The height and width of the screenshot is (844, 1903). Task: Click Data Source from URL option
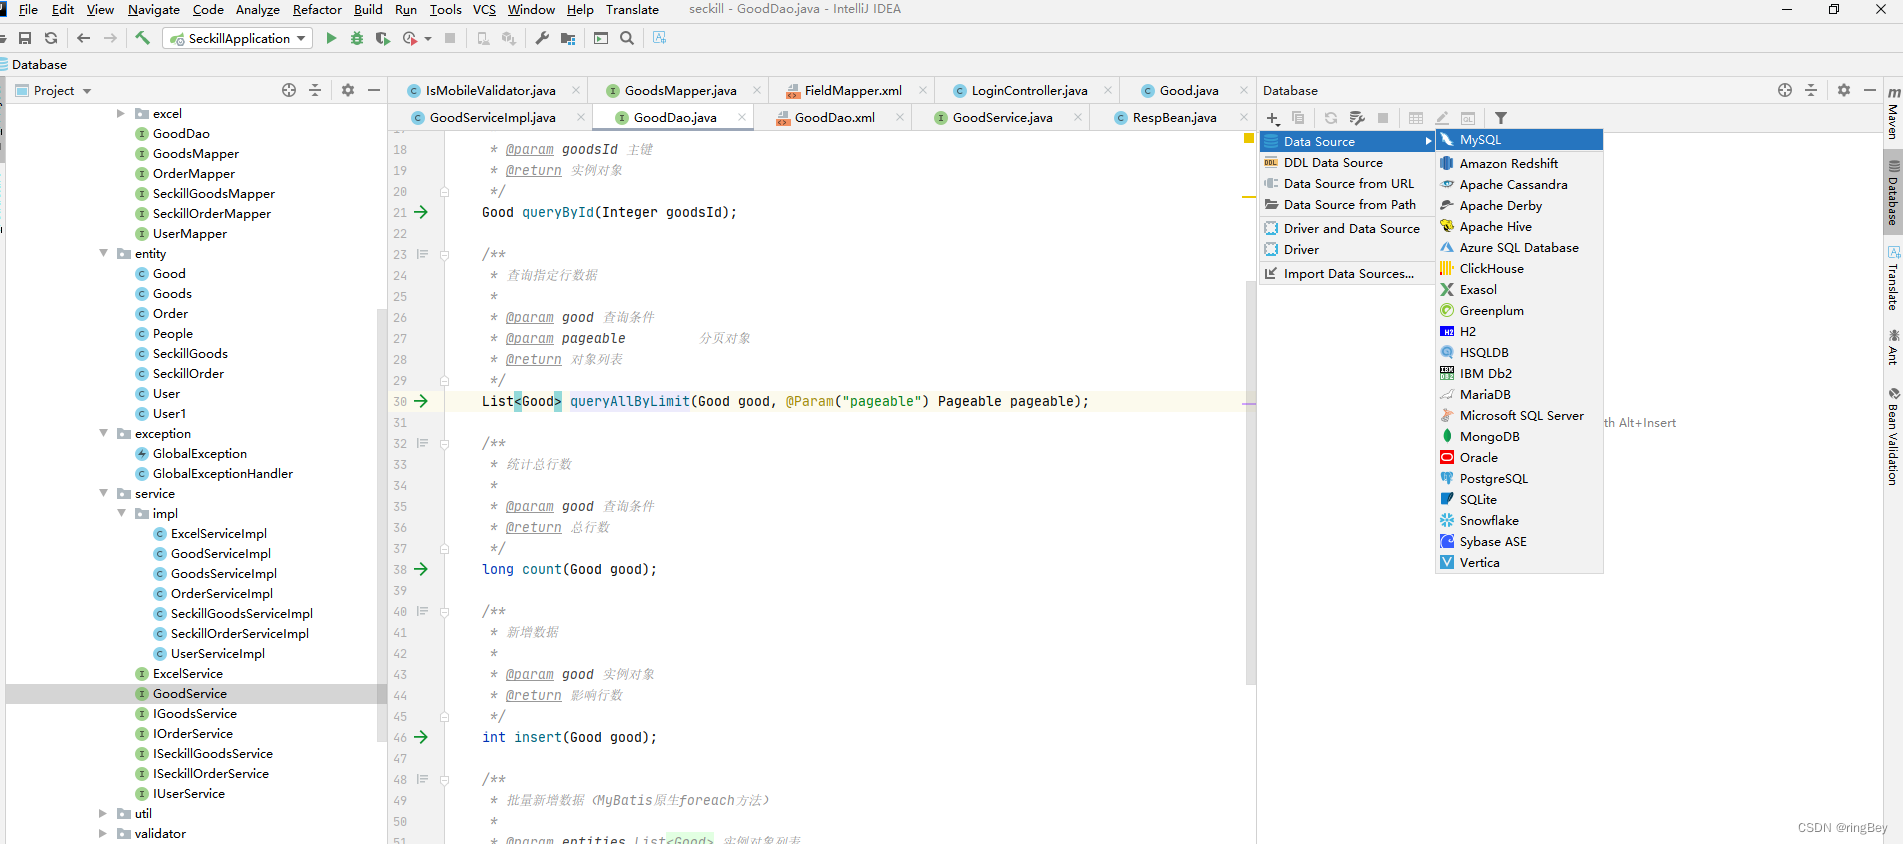[1347, 183]
